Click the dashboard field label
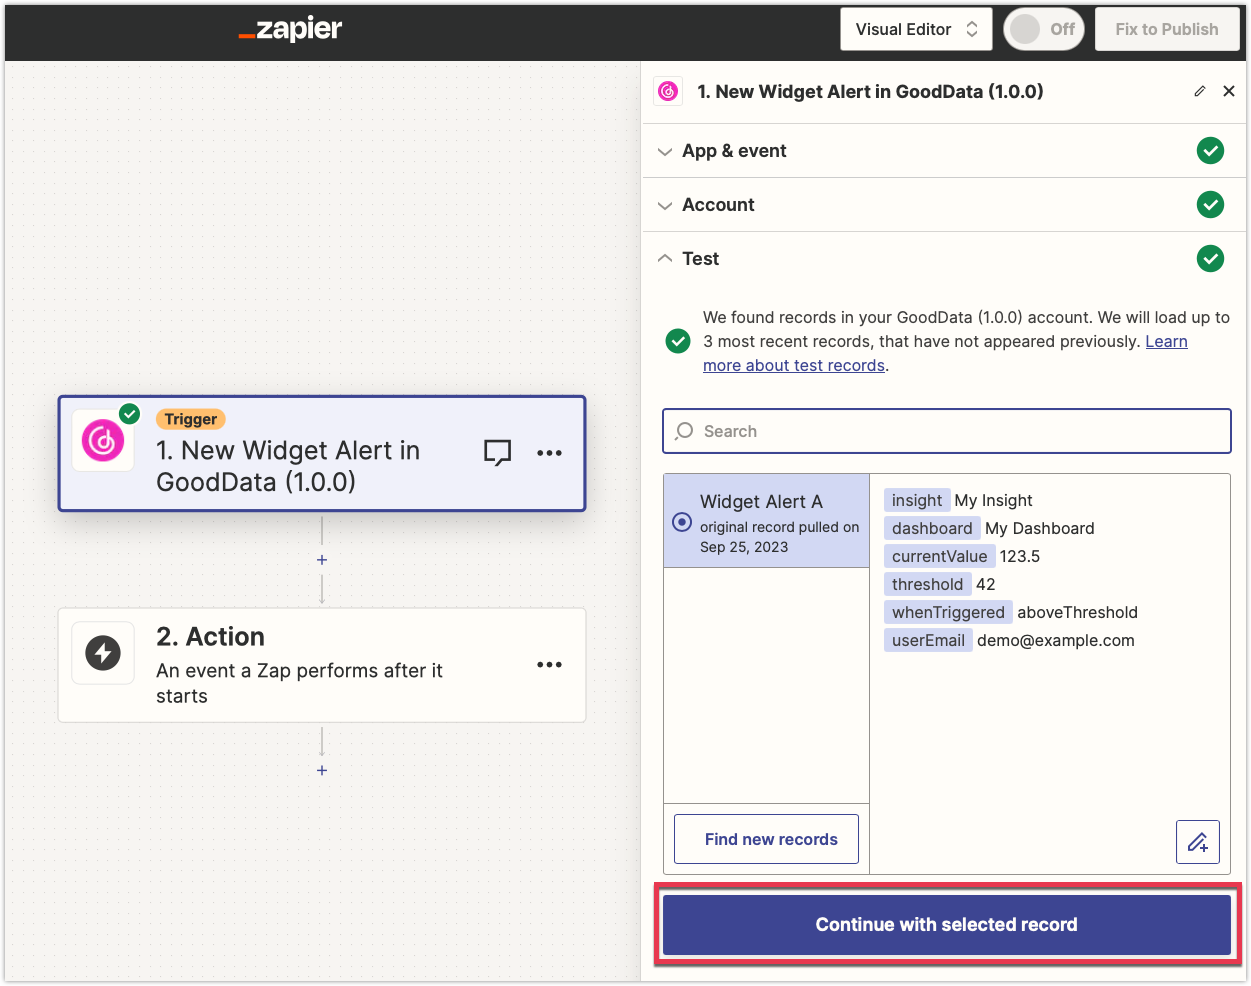This screenshot has height=986, width=1251. (x=932, y=528)
